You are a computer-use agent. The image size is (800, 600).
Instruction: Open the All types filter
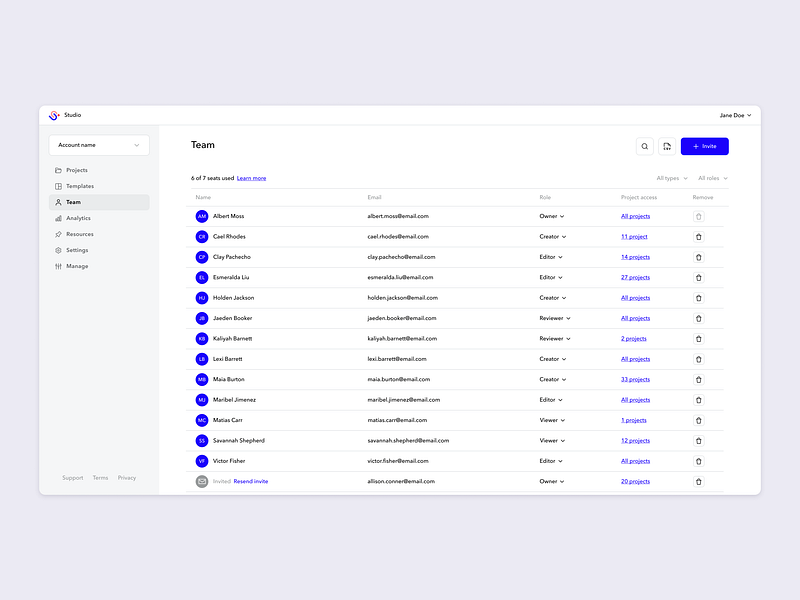tap(671, 178)
